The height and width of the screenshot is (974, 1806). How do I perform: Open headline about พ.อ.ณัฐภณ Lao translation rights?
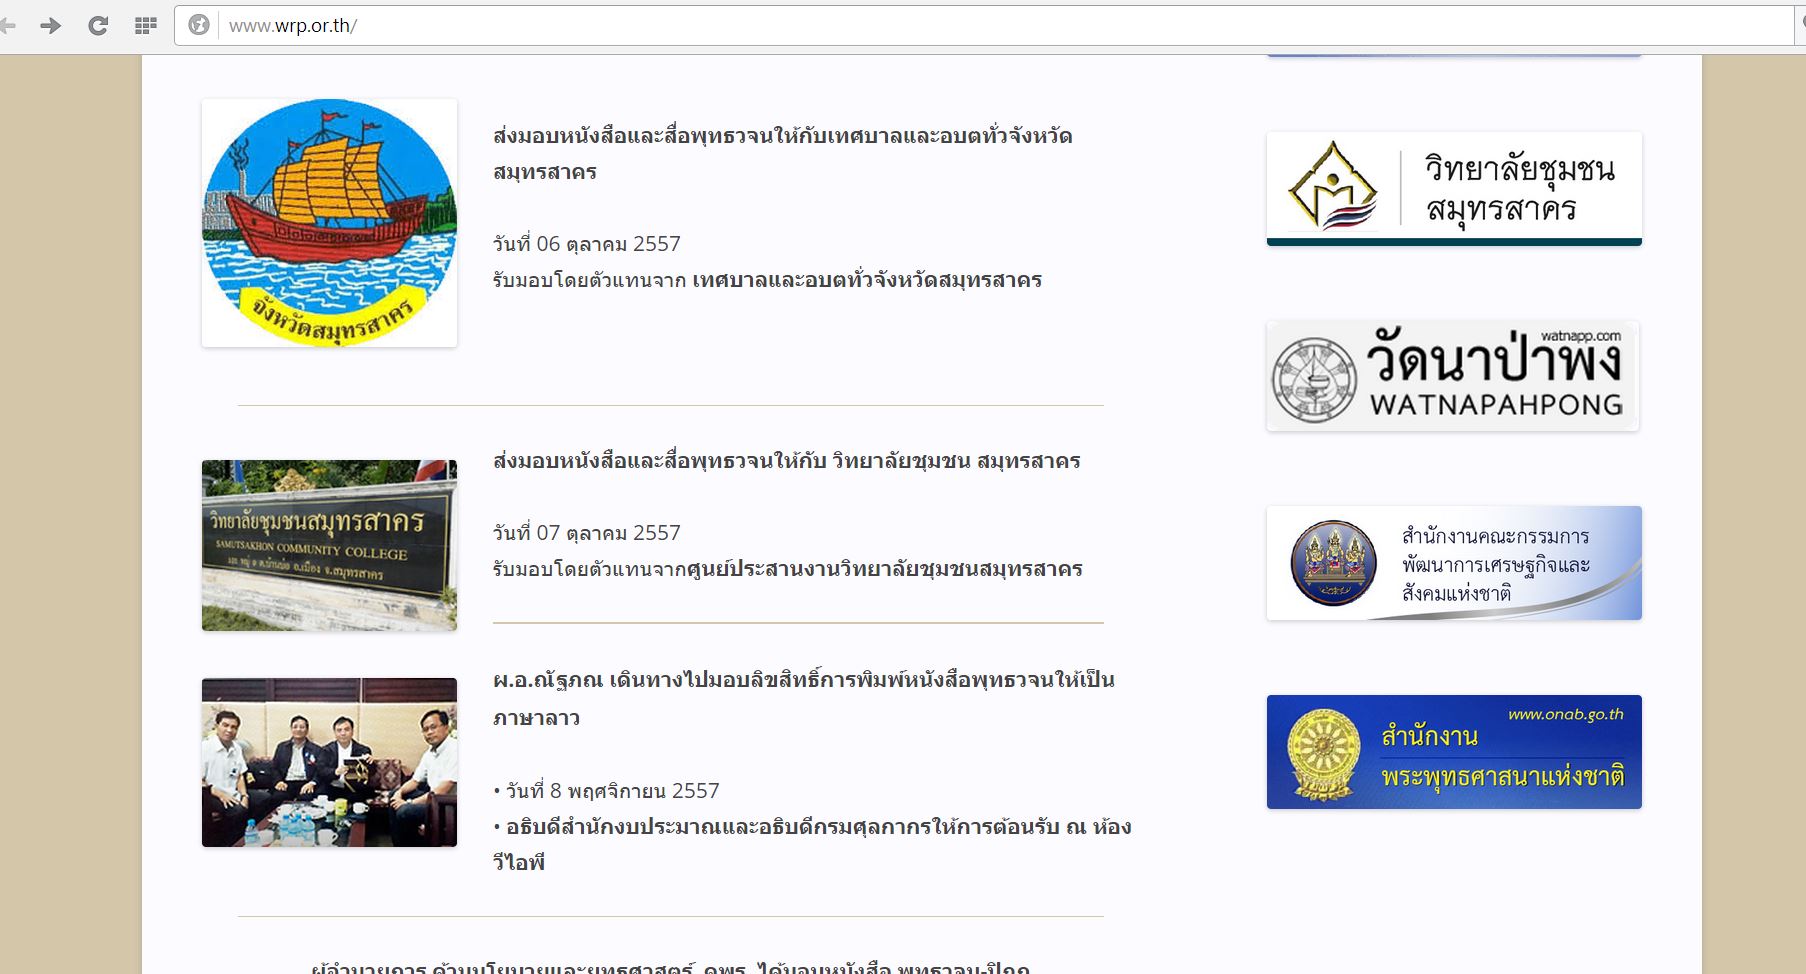[804, 698]
